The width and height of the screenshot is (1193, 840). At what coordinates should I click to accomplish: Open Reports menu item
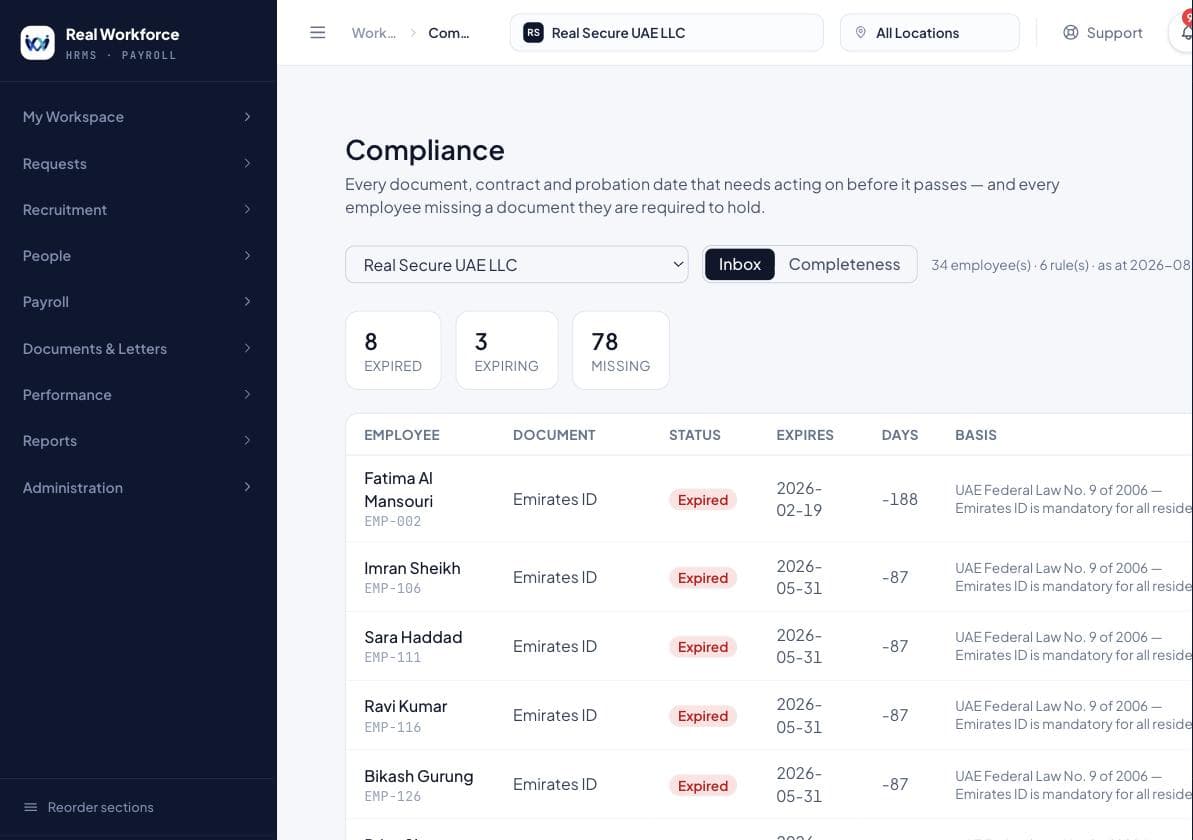137,441
